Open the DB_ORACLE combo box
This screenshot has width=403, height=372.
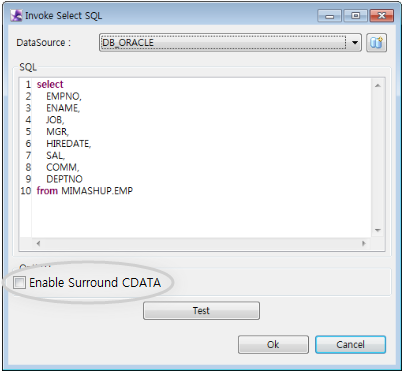(x=230, y=43)
